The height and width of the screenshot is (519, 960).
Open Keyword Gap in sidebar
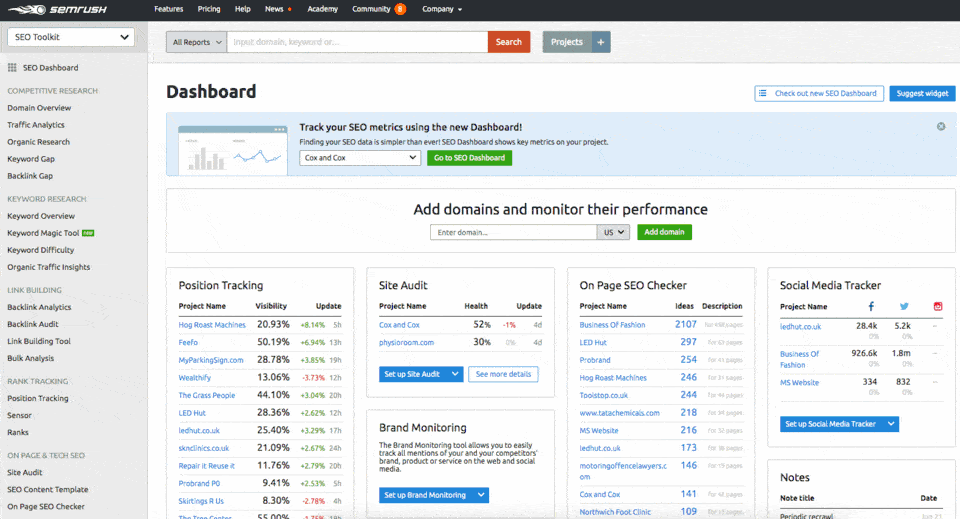(31, 159)
